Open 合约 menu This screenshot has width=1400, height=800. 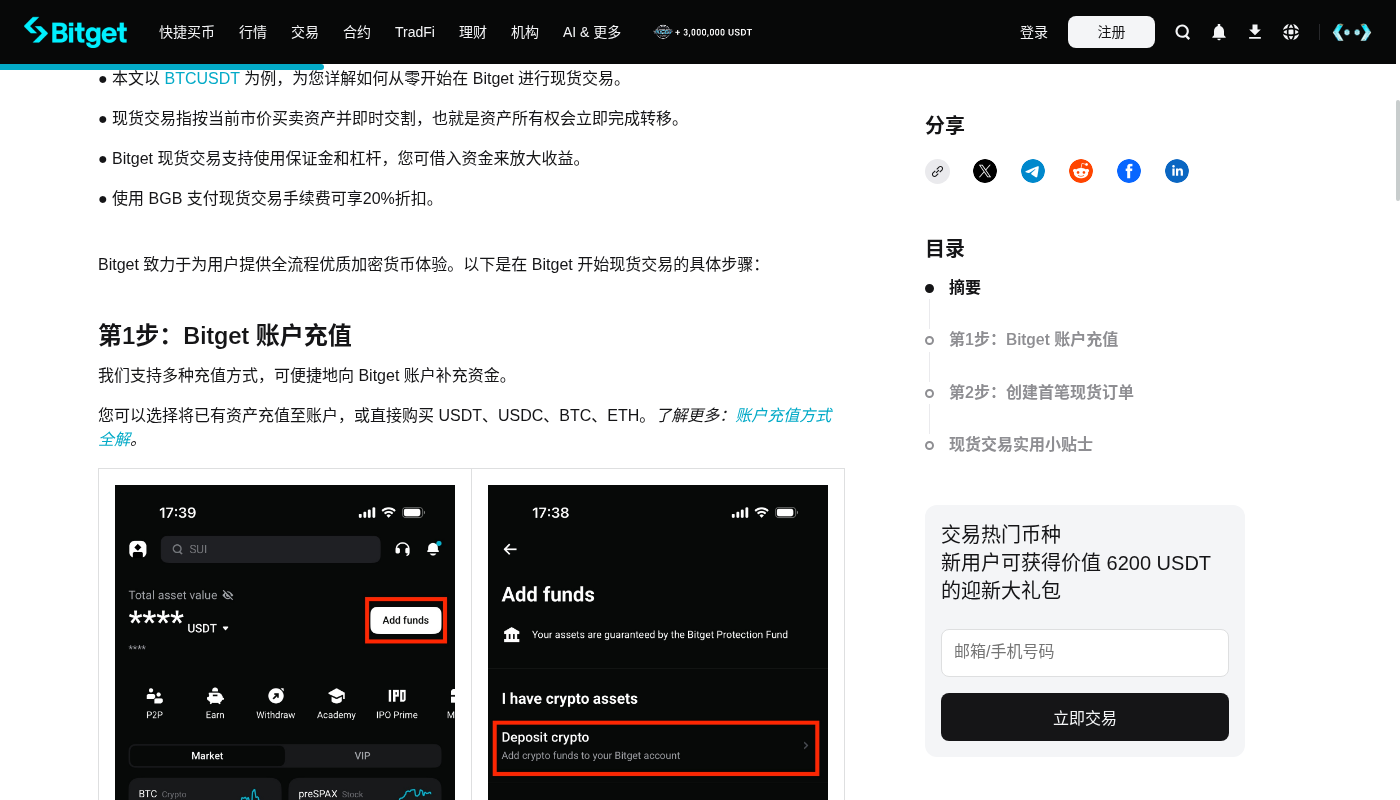coord(357,32)
